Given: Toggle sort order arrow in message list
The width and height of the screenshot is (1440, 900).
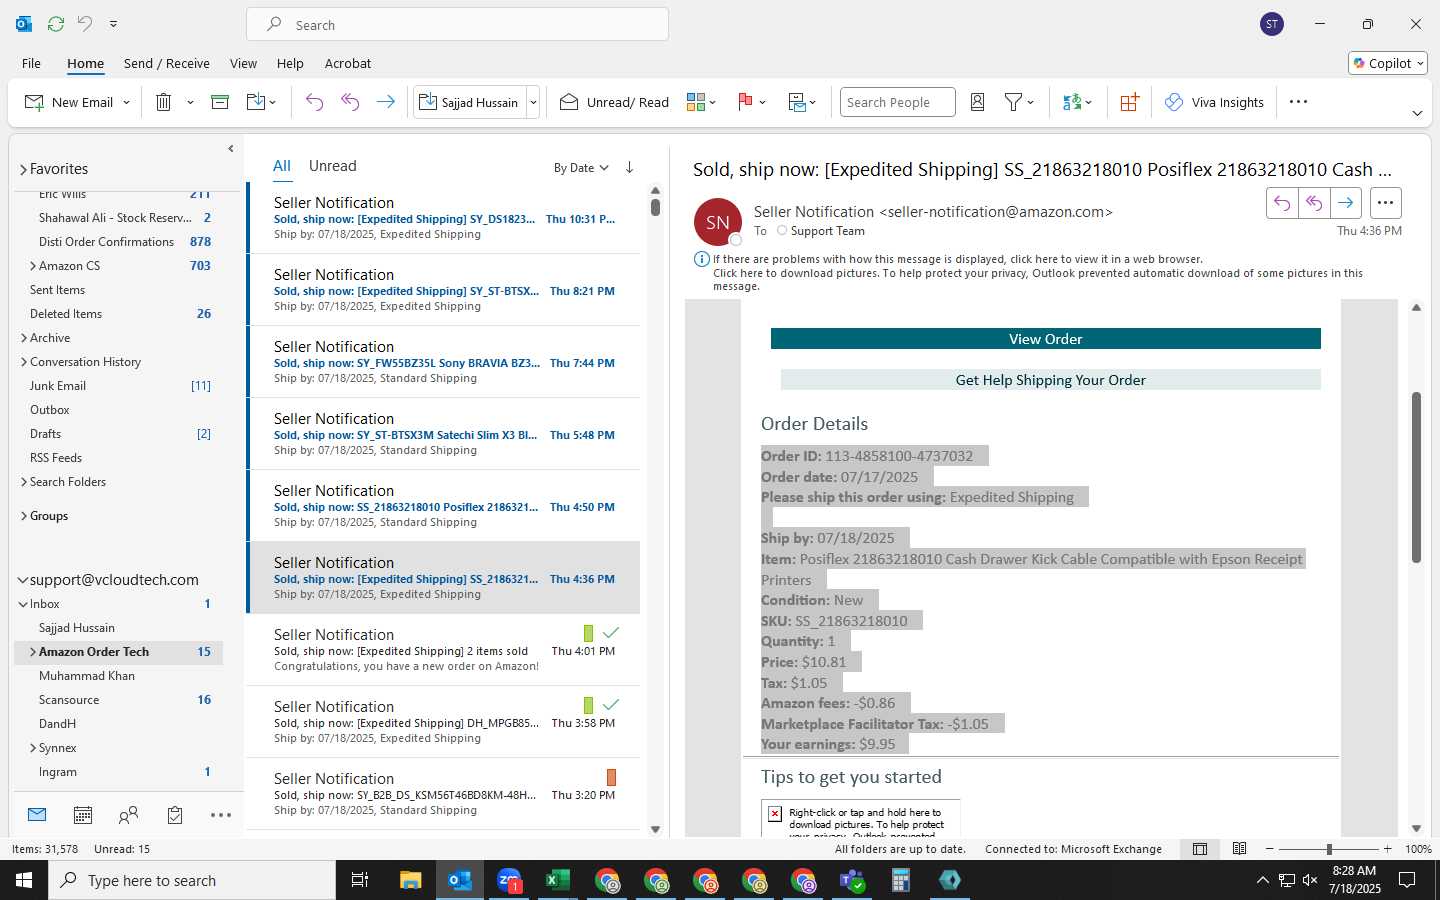Looking at the screenshot, I should pos(629,167).
